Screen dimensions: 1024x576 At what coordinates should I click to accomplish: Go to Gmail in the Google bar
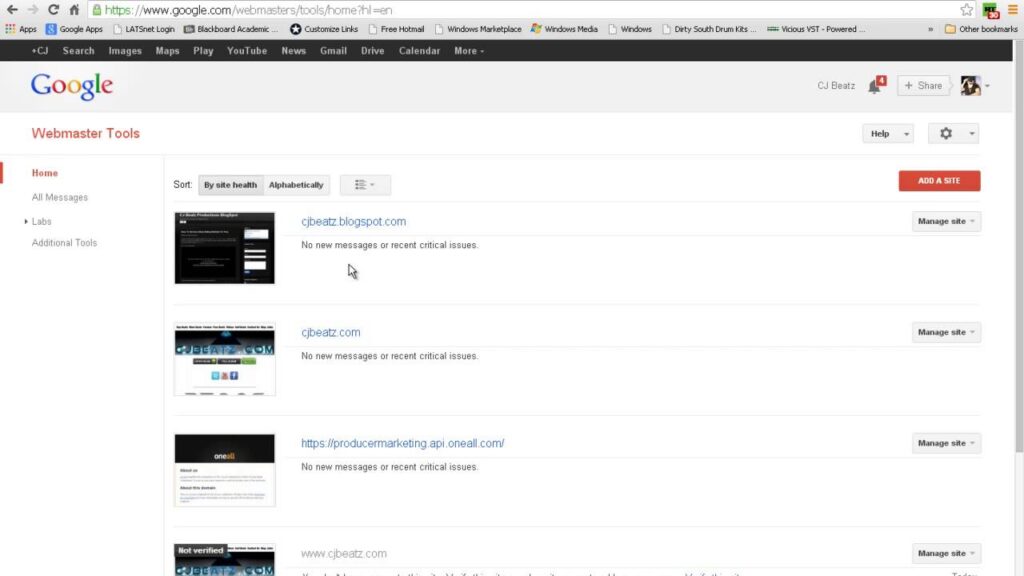tap(333, 51)
